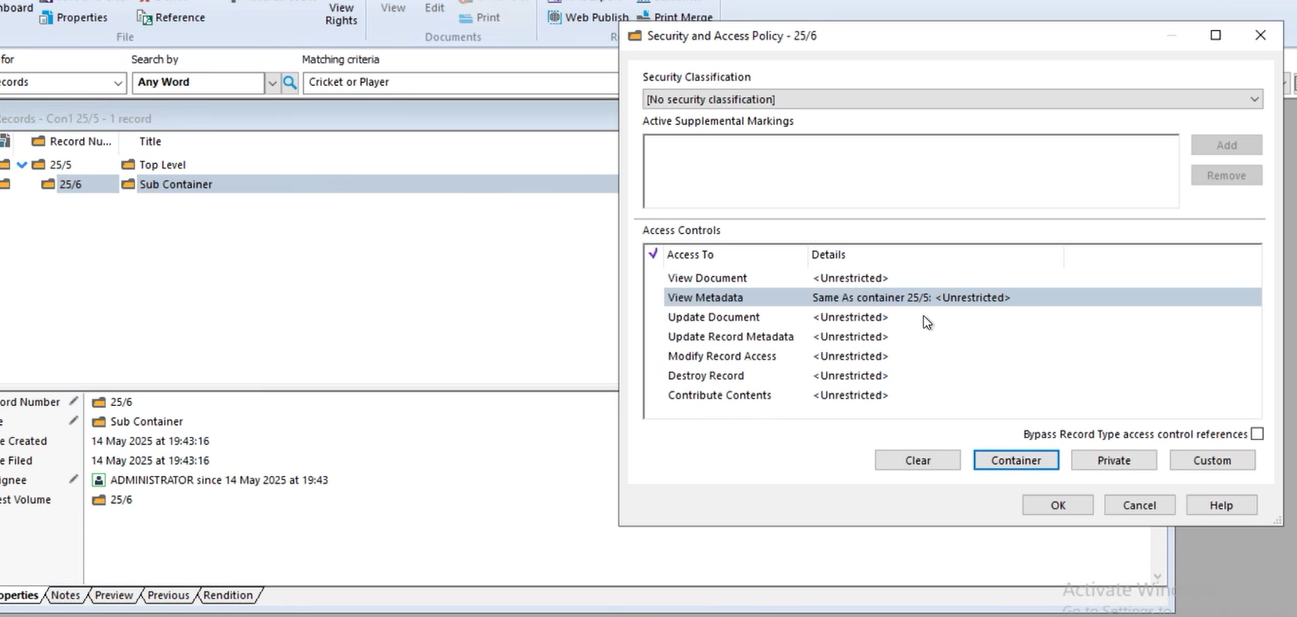Viewport: 1297px width, 617px height.
Task: Click the folder icon beside Sub Container title
Action: (x=128, y=184)
